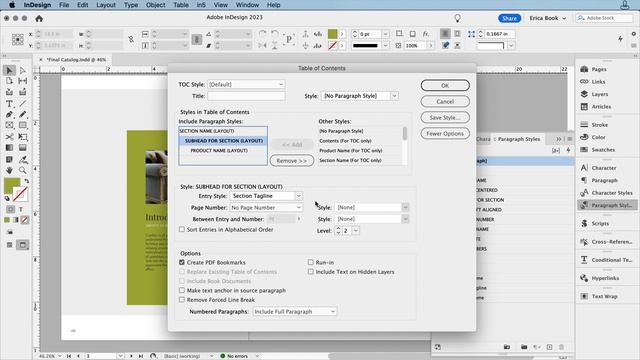Open the Layout menu
The height and width of the screenshot is (360, 640).
coord(106,5)
